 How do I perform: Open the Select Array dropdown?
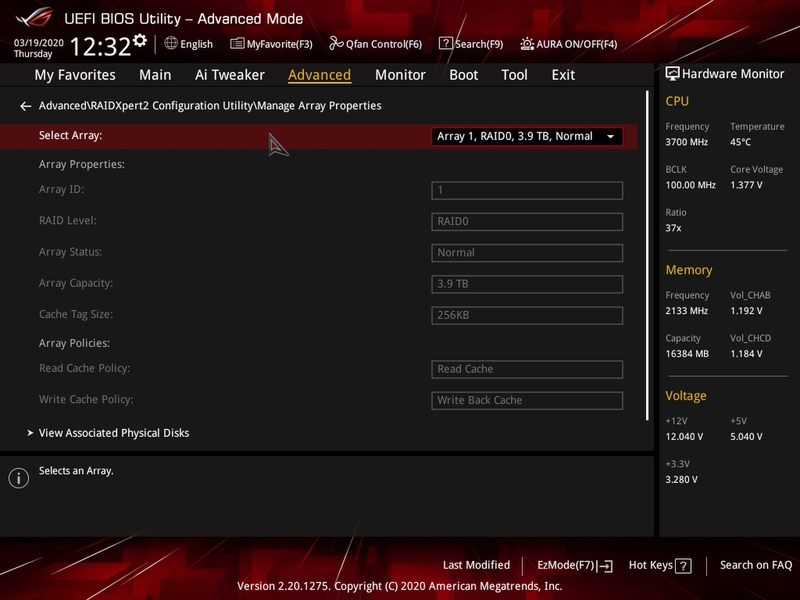[527, 137]
